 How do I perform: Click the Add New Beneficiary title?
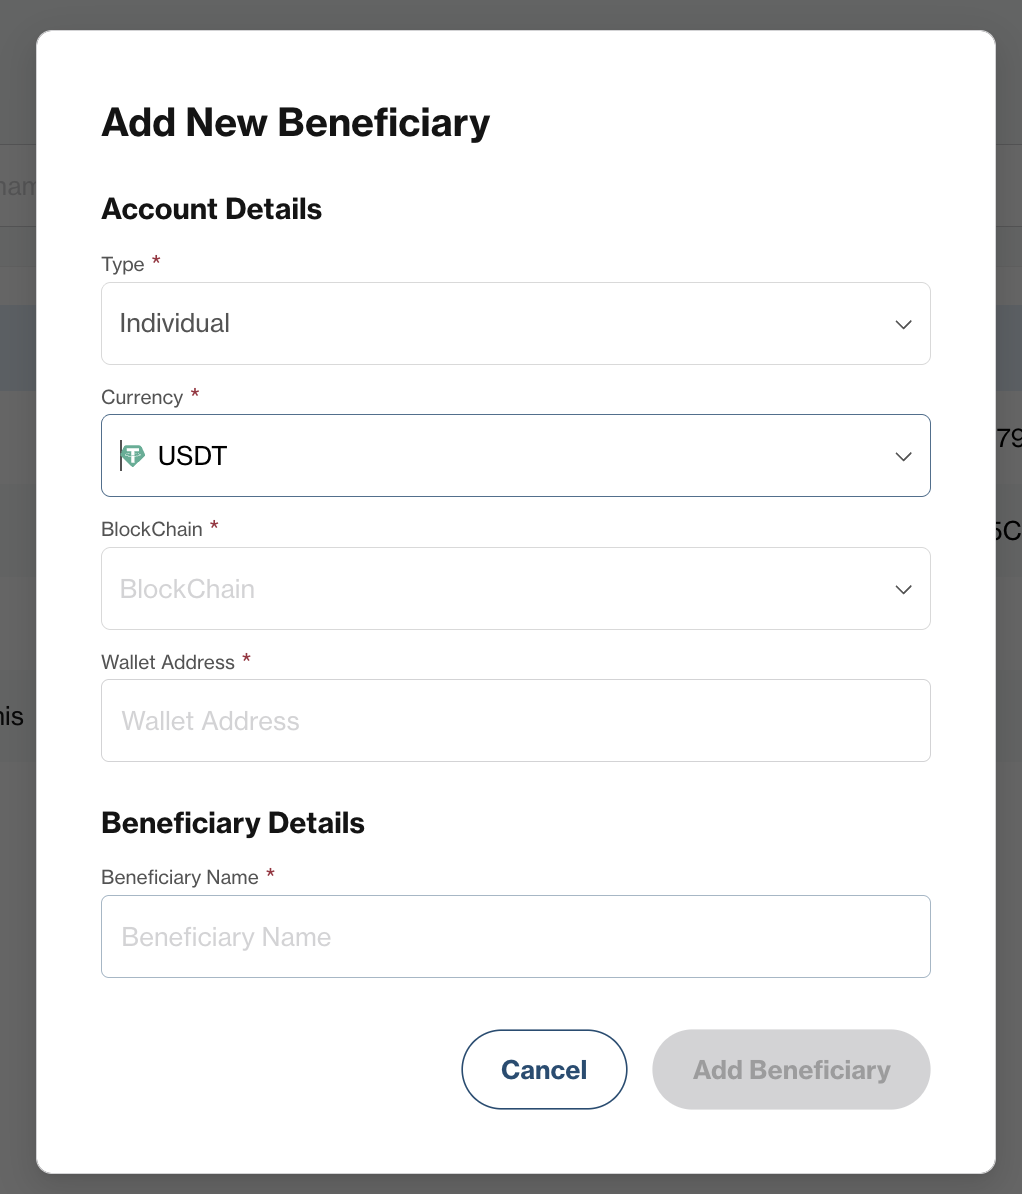point(295,123)
